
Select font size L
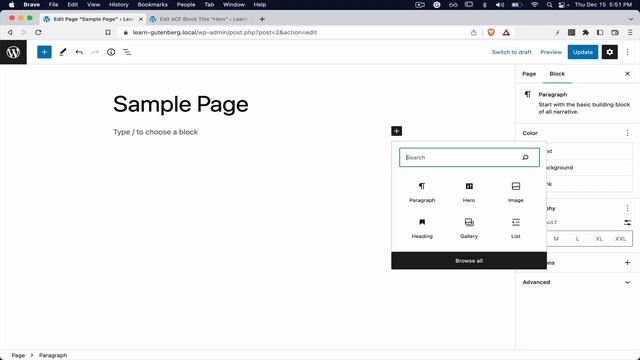[x=577, y=239]
